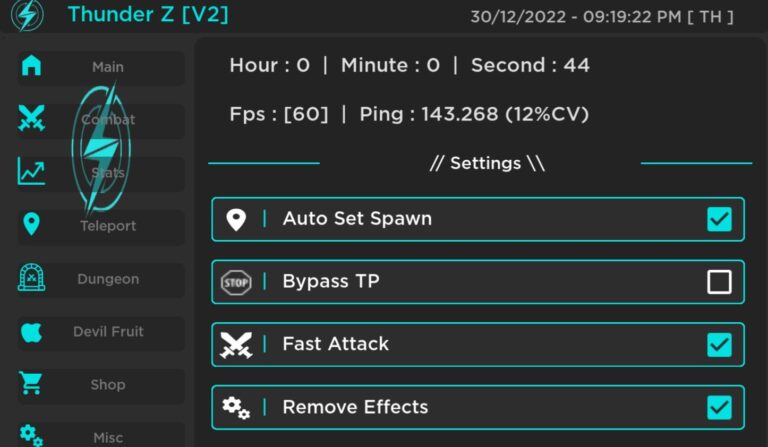Disable the Auto Set Spawn checkbox
Image resolution: width=768 pixels, height=447 pixels.
(x=719, y=219)
